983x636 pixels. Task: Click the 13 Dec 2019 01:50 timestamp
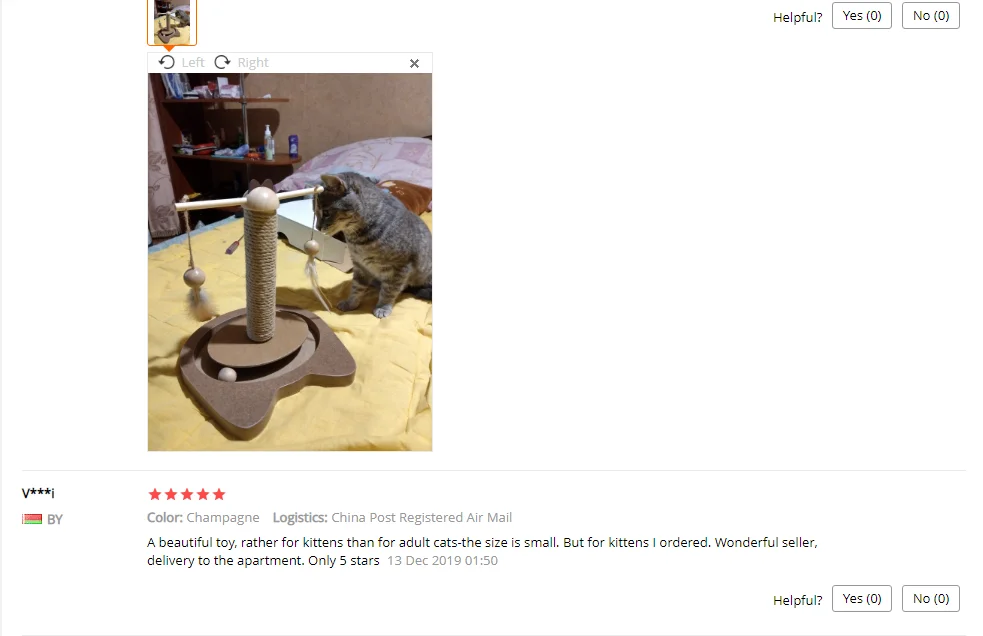click(442, 561)
